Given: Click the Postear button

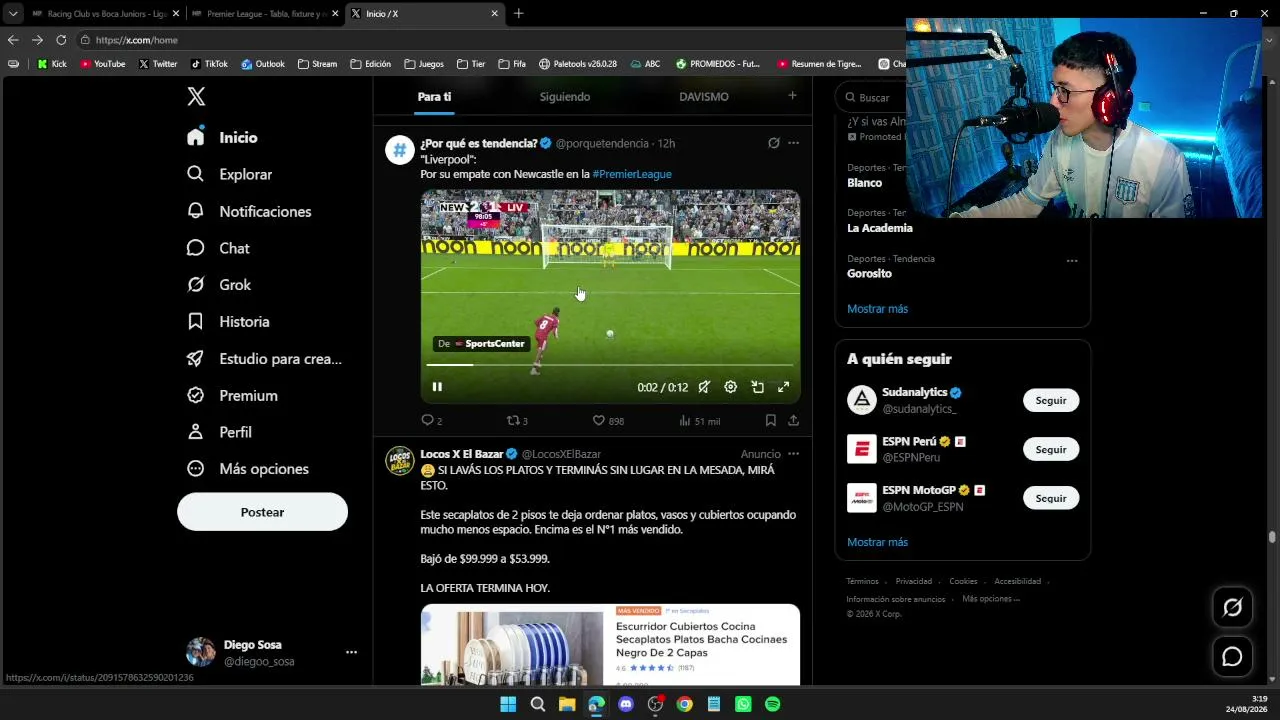Looking at the screenshot, I should click(262, 512).
